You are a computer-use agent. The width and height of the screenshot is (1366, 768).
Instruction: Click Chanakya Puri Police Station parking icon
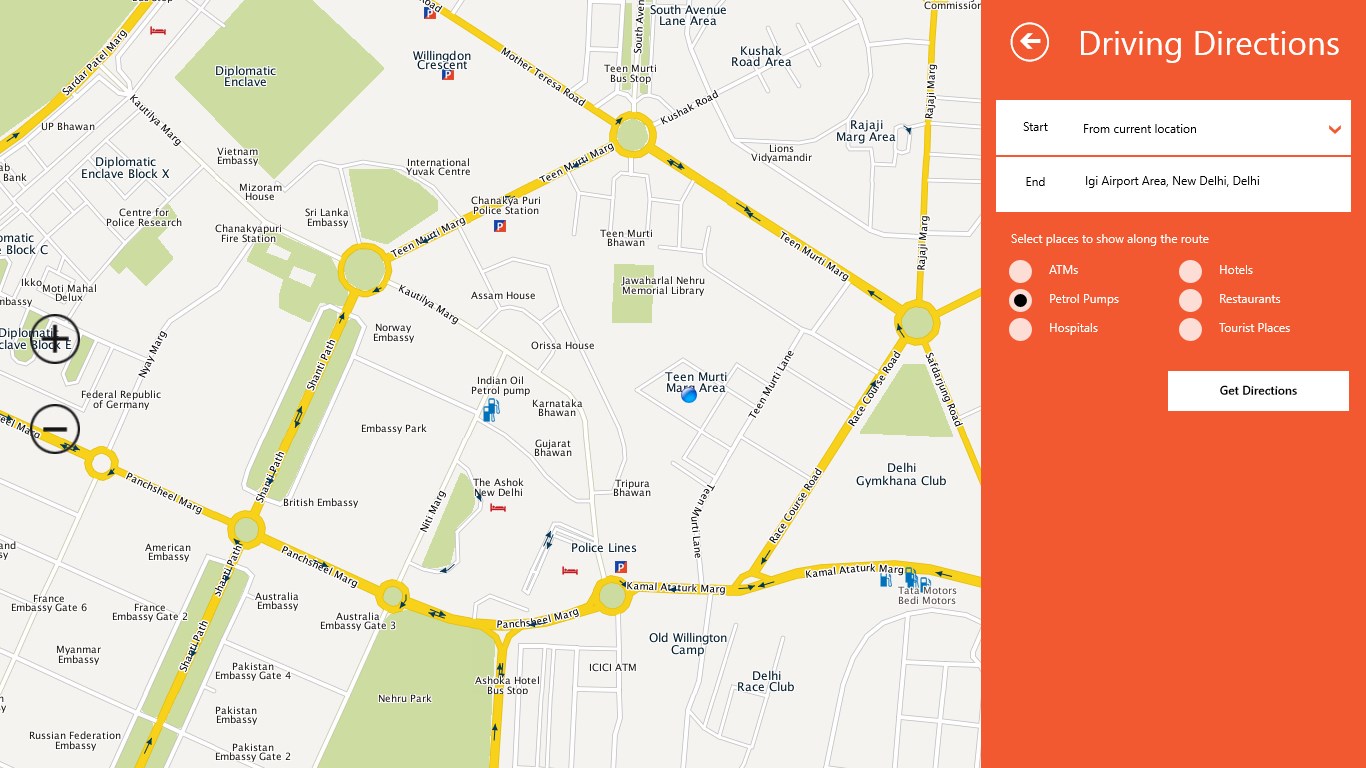click(x=500, y=226)
